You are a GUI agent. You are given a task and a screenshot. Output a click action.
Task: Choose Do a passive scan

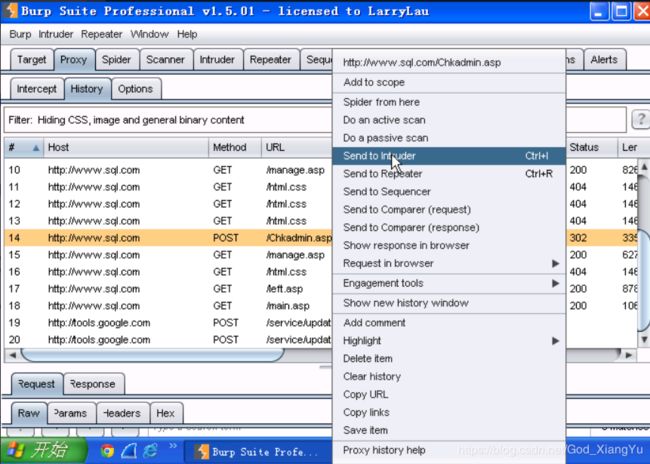pos(449,138)
